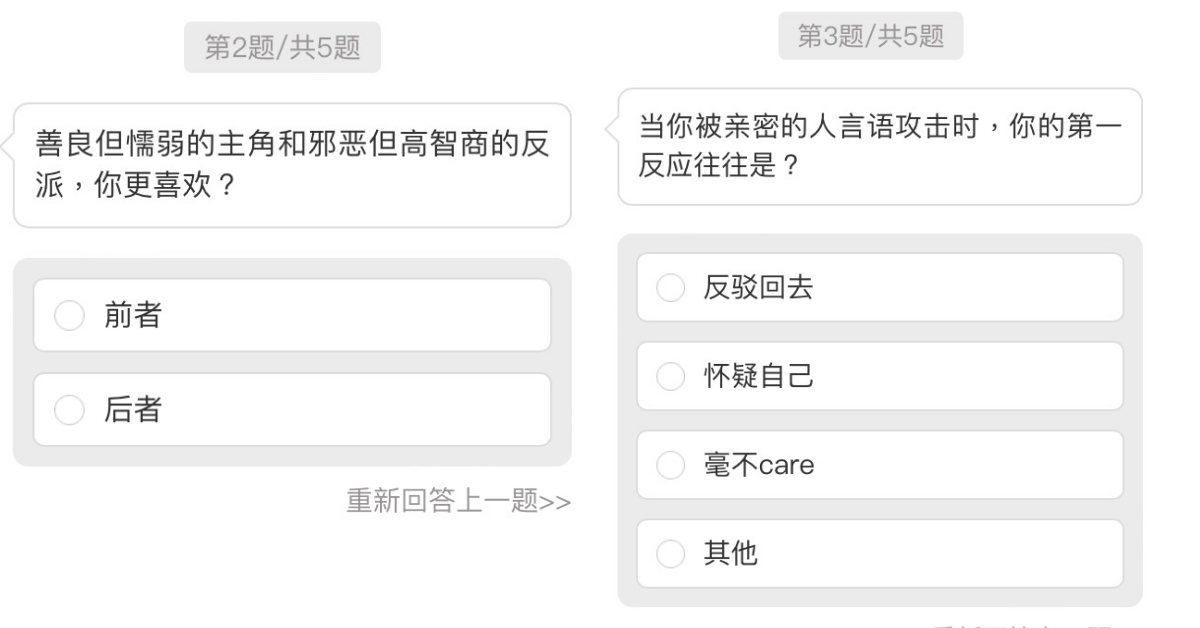The width and height of the screenshot is (1200, 628).
Task: Select the 后者 radio button
Action: point(69,410)
